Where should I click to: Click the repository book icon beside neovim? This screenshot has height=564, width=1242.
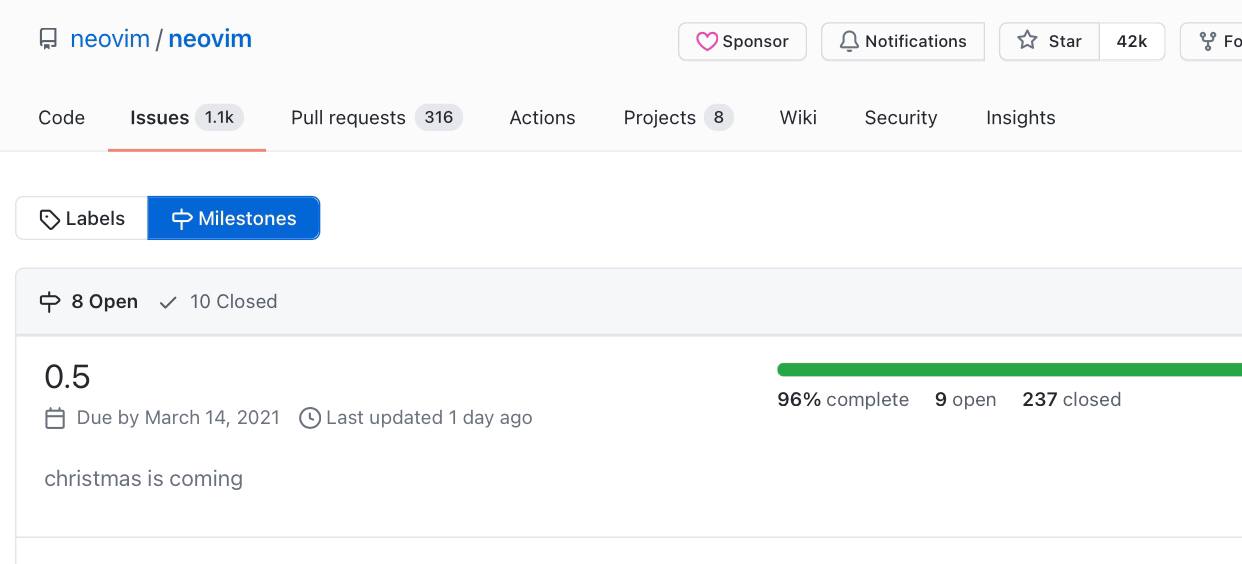(x=48, y=40)
